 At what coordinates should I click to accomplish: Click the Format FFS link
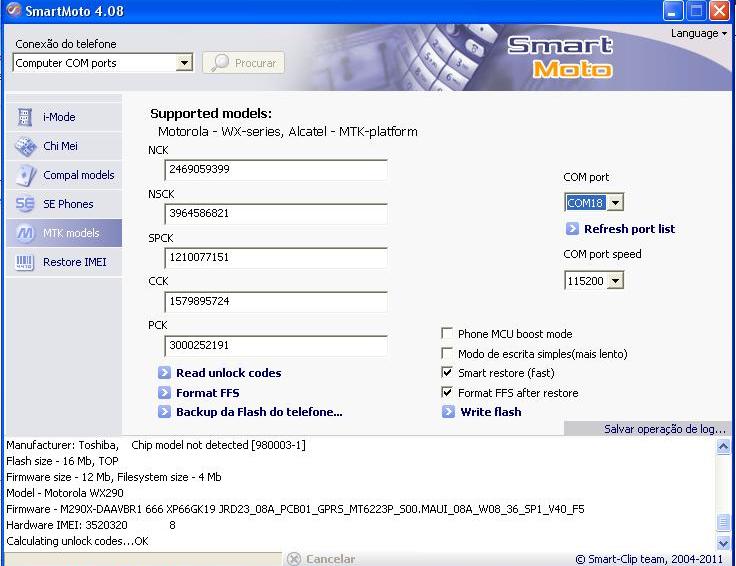[207, 393]
